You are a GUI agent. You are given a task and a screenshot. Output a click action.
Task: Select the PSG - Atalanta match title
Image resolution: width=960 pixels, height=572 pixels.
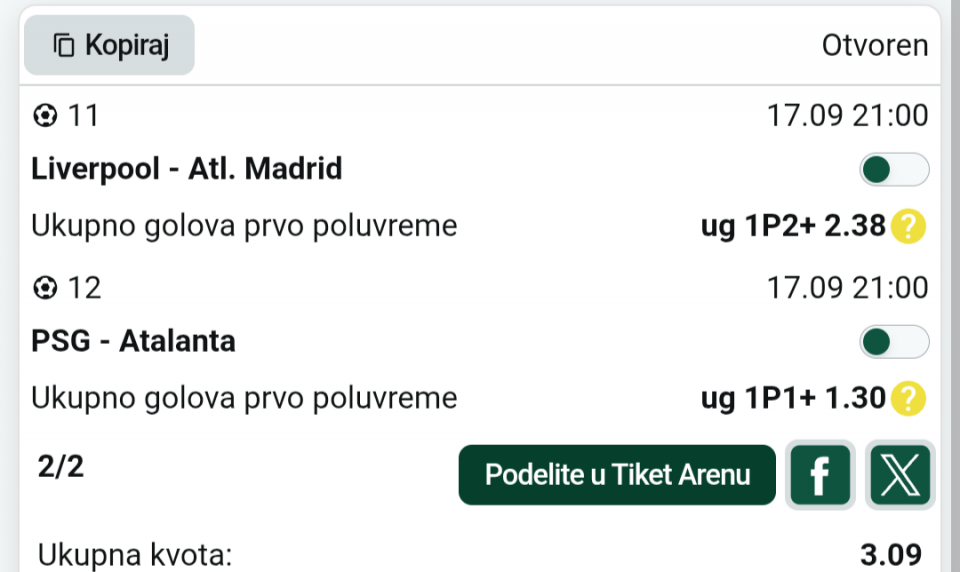133,341
